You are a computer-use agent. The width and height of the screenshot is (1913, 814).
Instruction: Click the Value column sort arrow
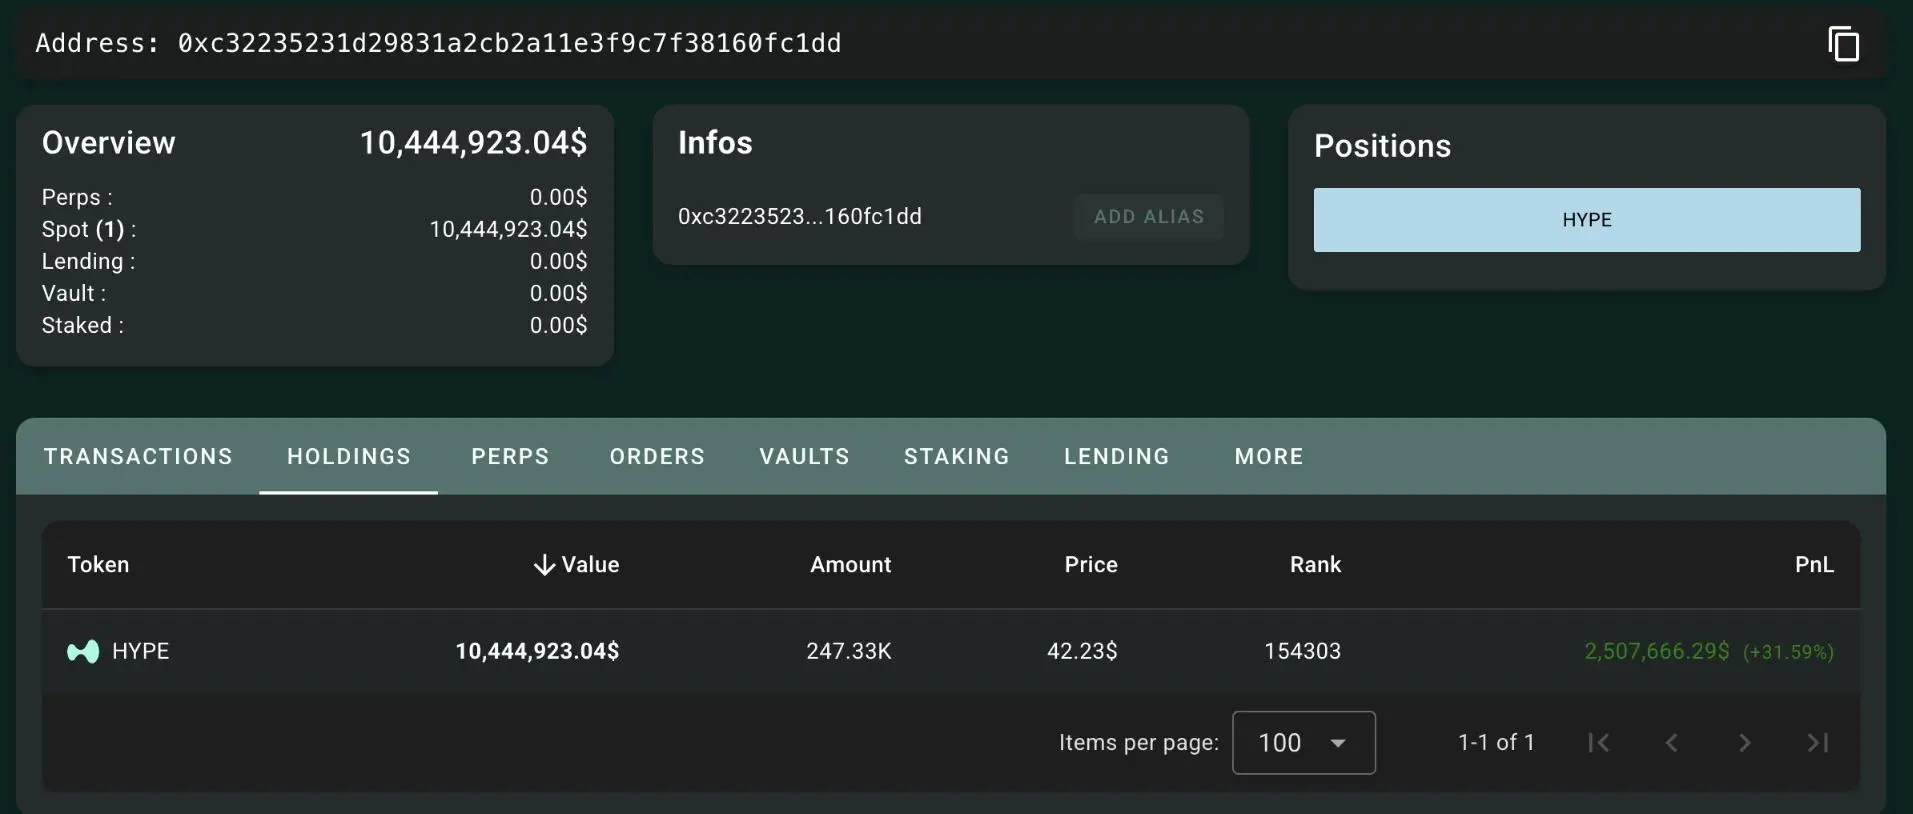pos(544,565)
